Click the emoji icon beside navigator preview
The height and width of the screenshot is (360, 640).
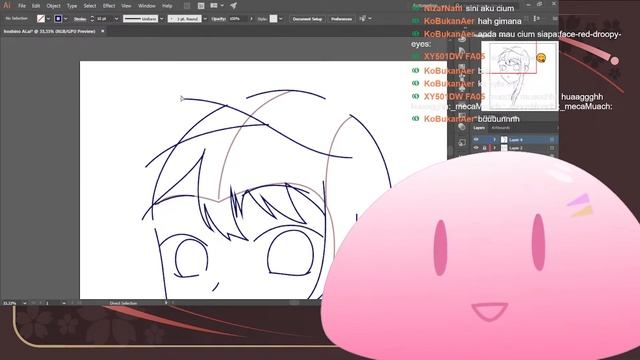[541, 58]
